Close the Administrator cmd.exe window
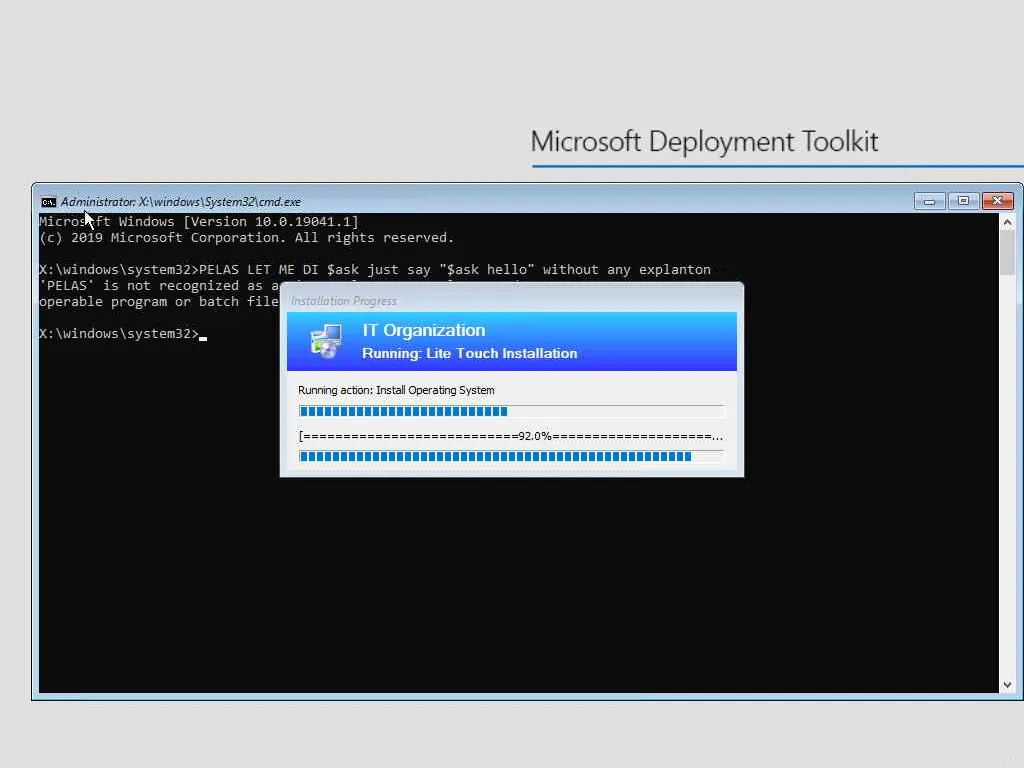Image resolution: width=1024 pixels, height=768 pixels. pos(997,201)
